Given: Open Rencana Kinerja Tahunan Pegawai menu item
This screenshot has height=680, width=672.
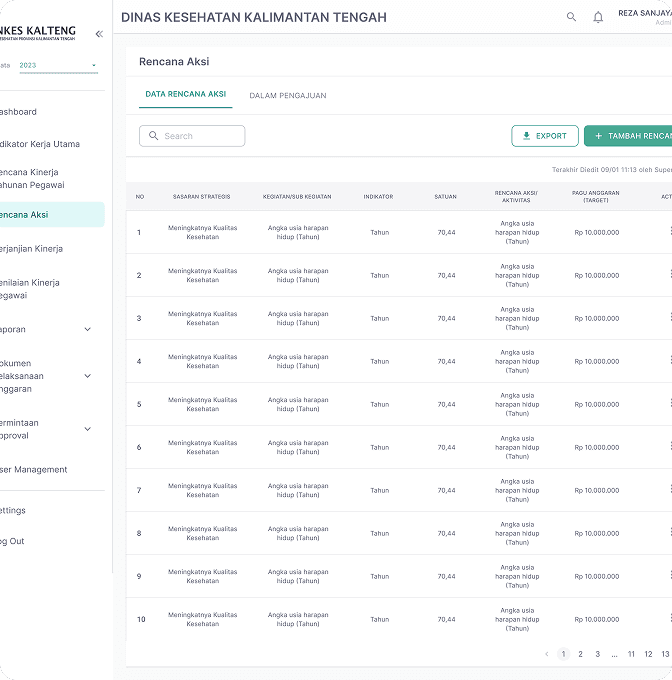Looking at the screenshot, I should [x=32, y=179].
